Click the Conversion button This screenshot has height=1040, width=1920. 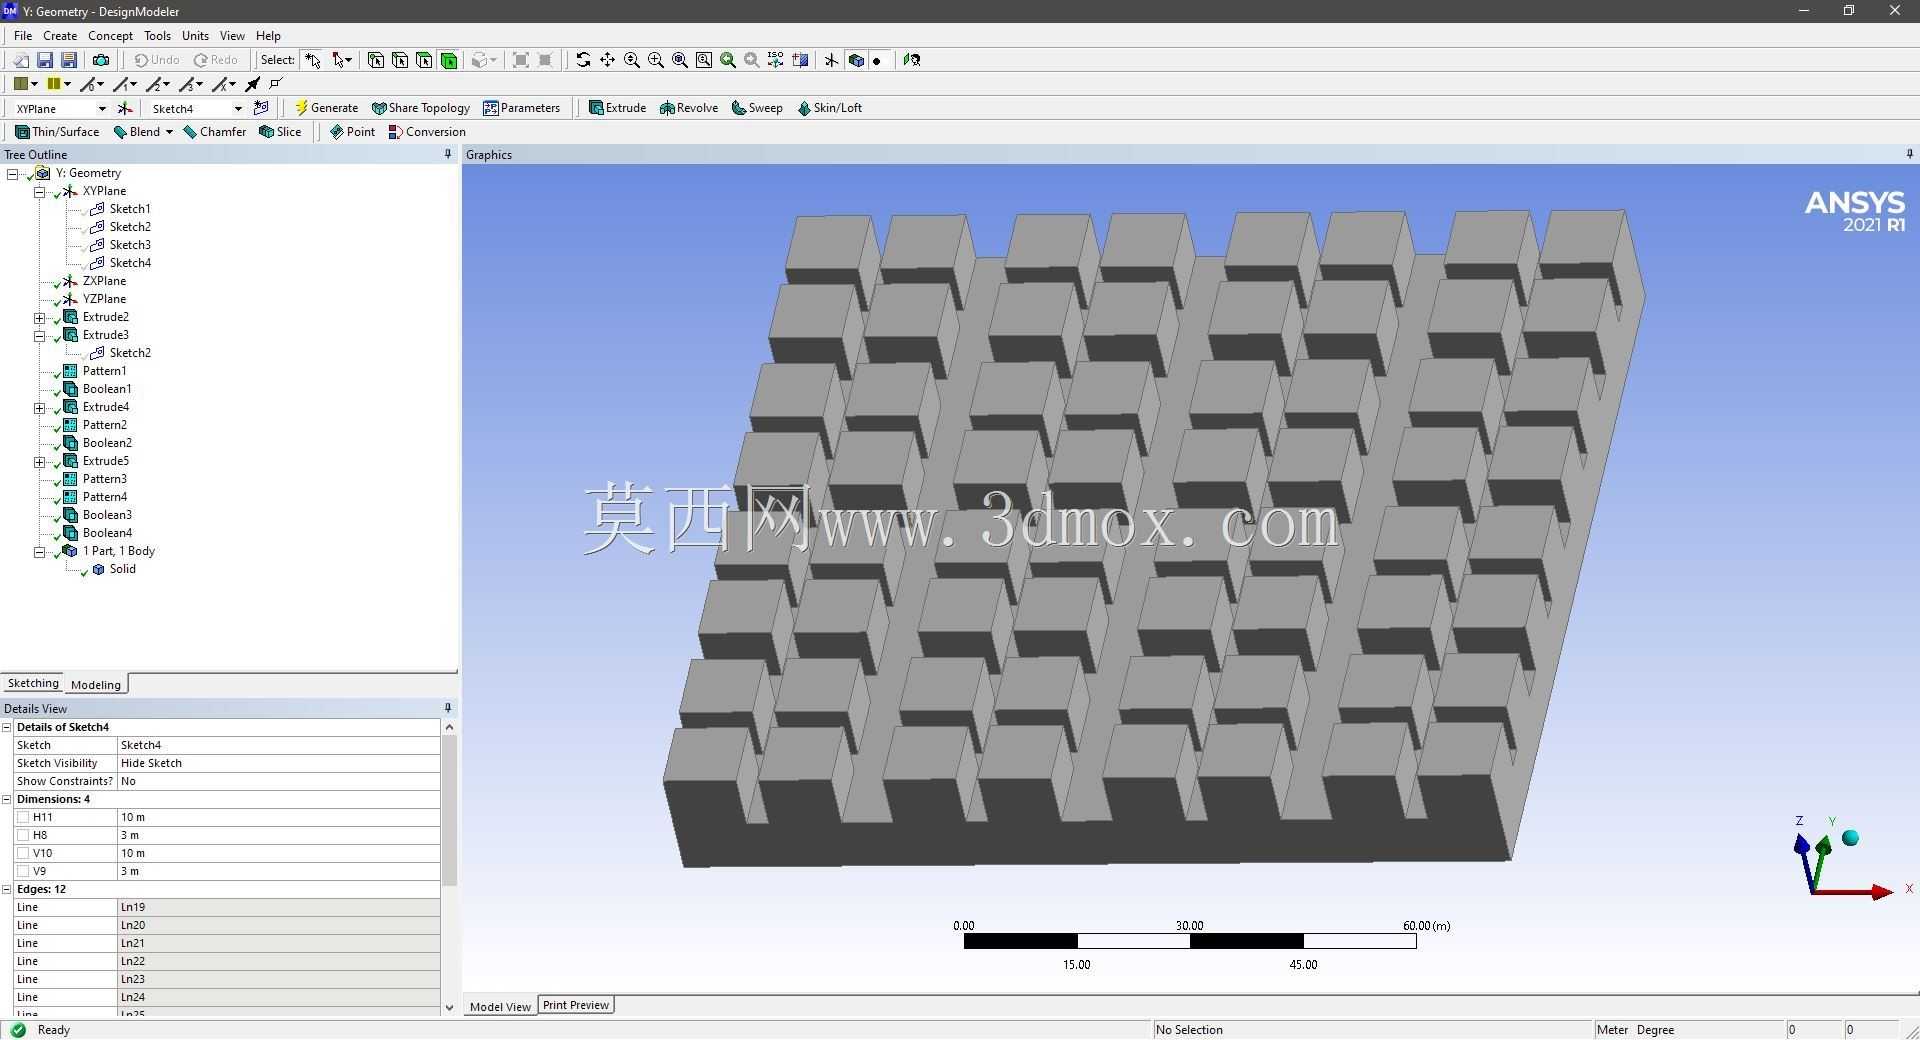[x=427, y=132]
